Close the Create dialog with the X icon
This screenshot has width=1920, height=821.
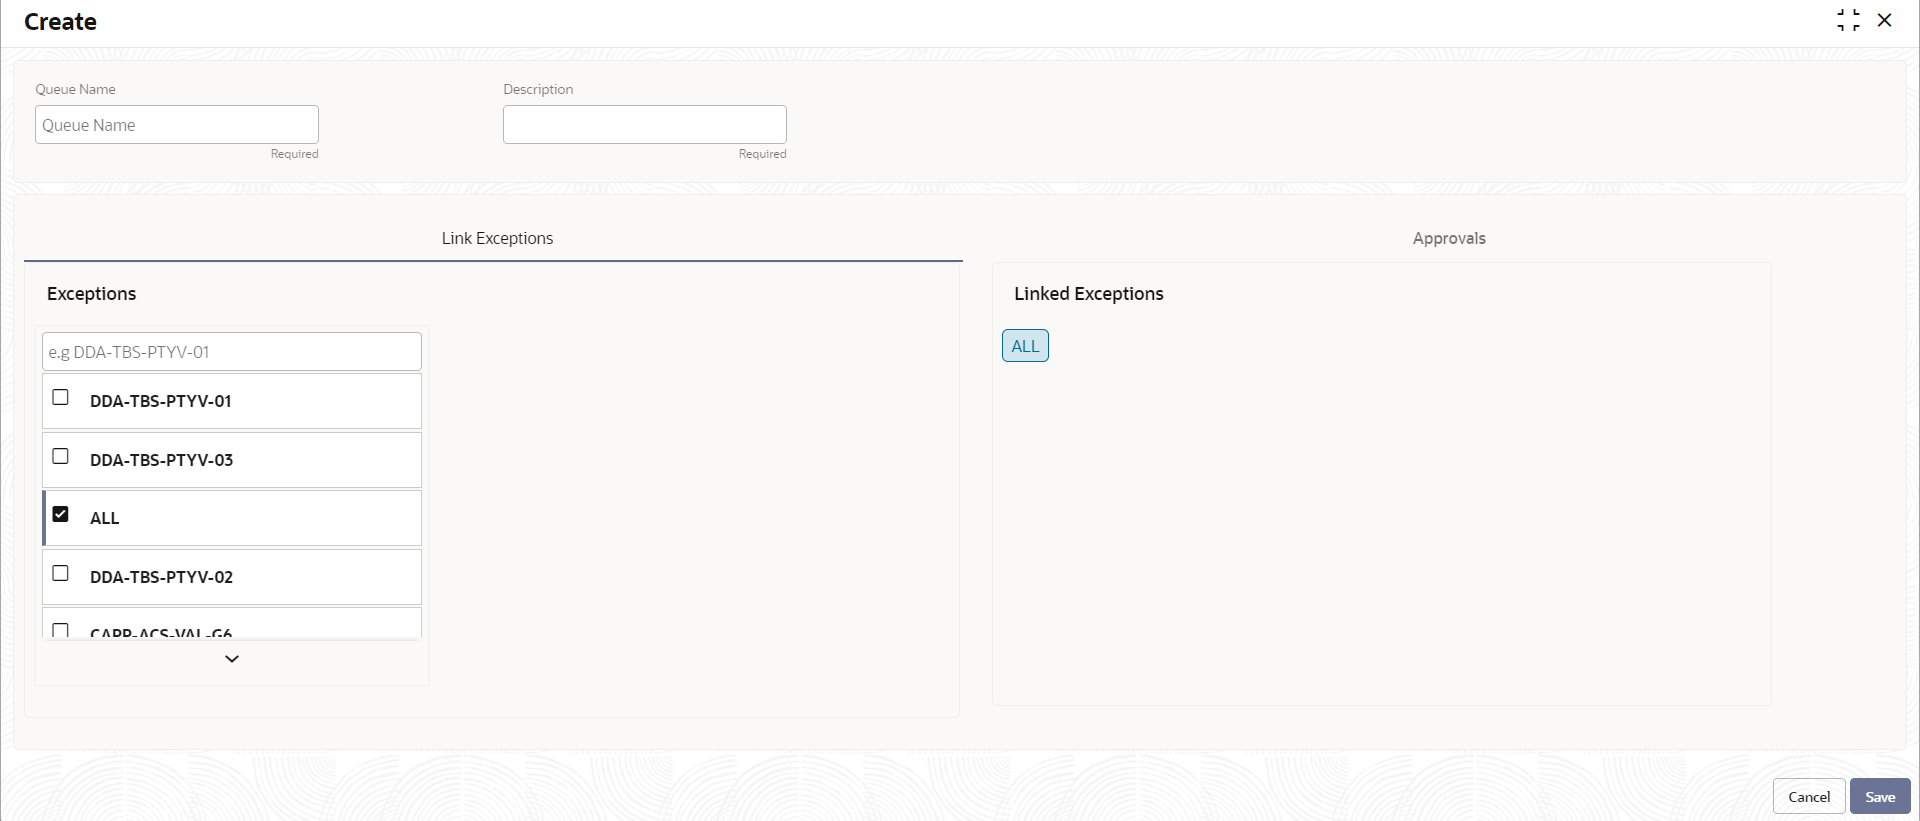coord(1885,20)
